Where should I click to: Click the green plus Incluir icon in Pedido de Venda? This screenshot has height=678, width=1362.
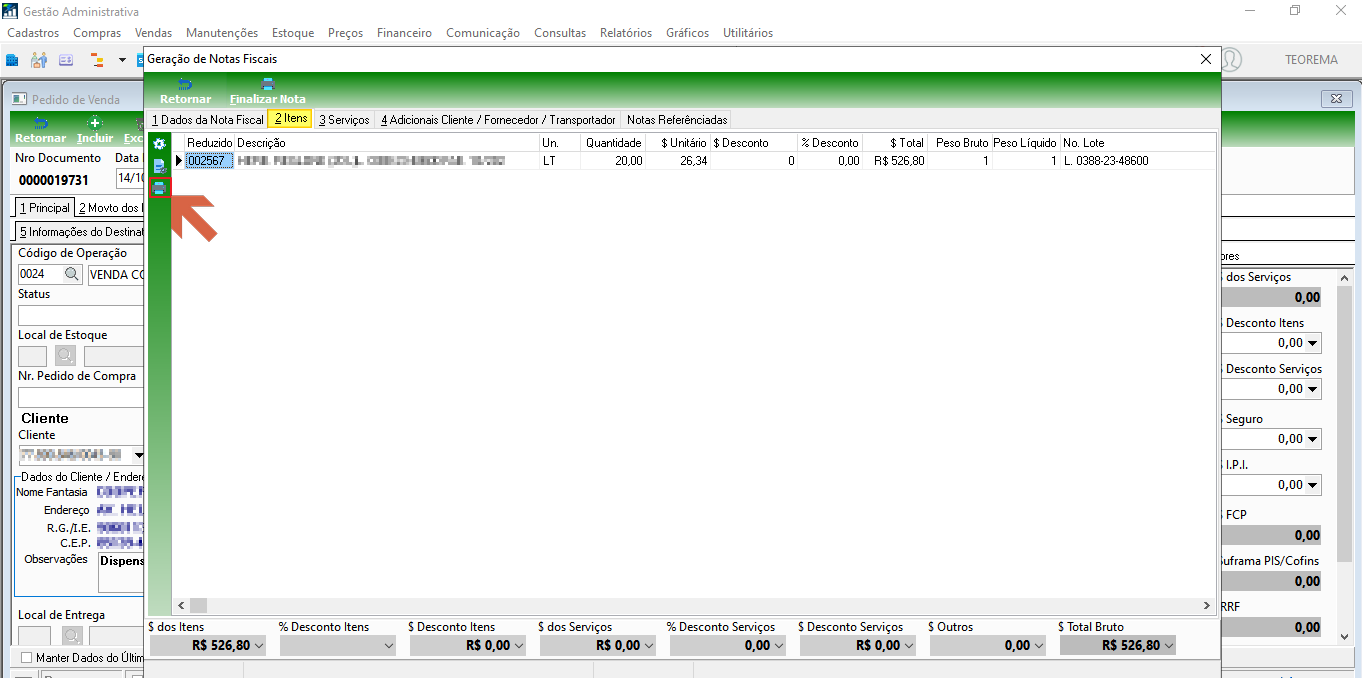tap(95, 123)
